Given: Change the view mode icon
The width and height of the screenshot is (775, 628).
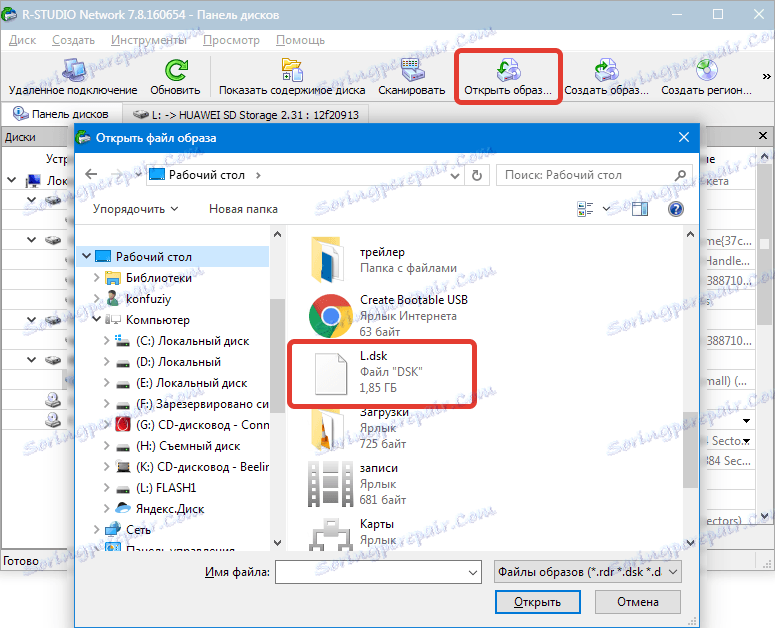Looking at the screenshot, I should pos(585,209).
